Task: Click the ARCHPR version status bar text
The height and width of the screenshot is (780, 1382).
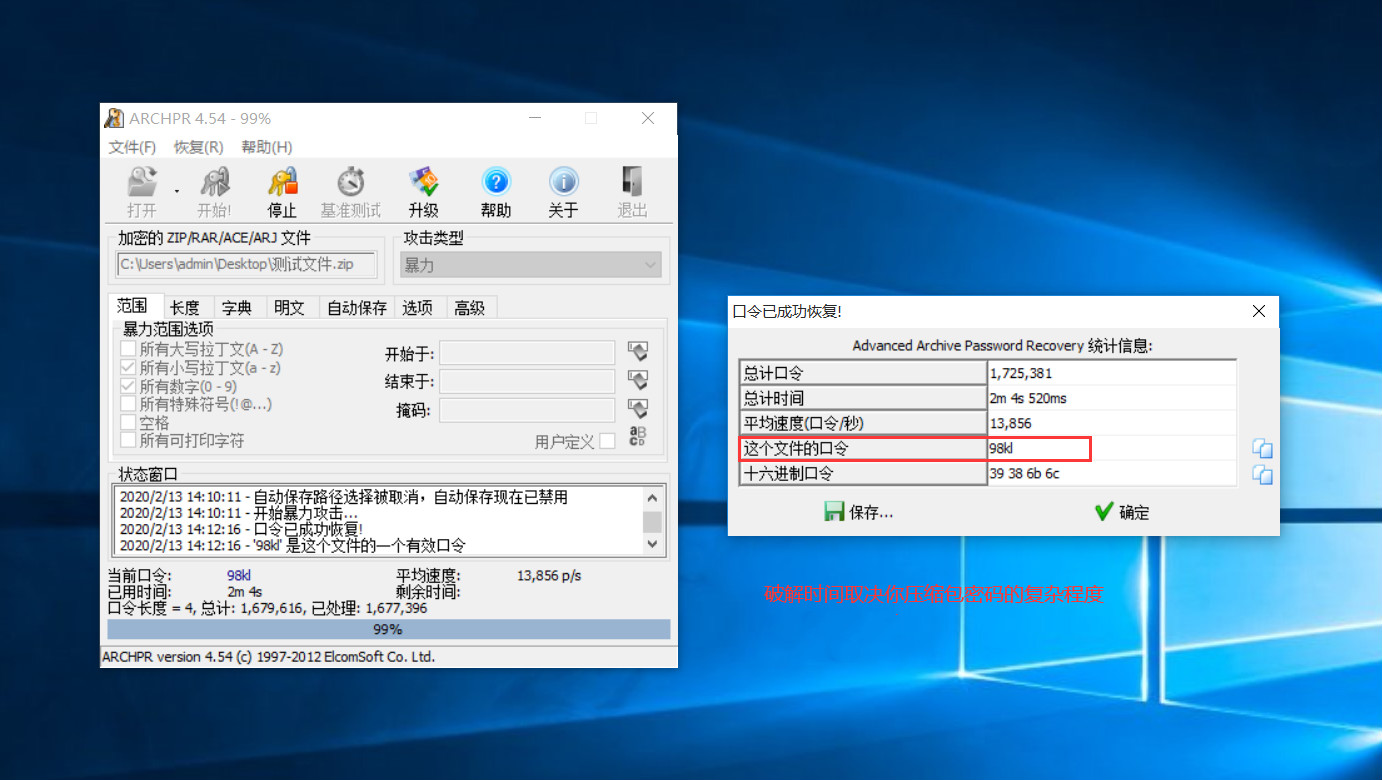Action: point(268,658)
